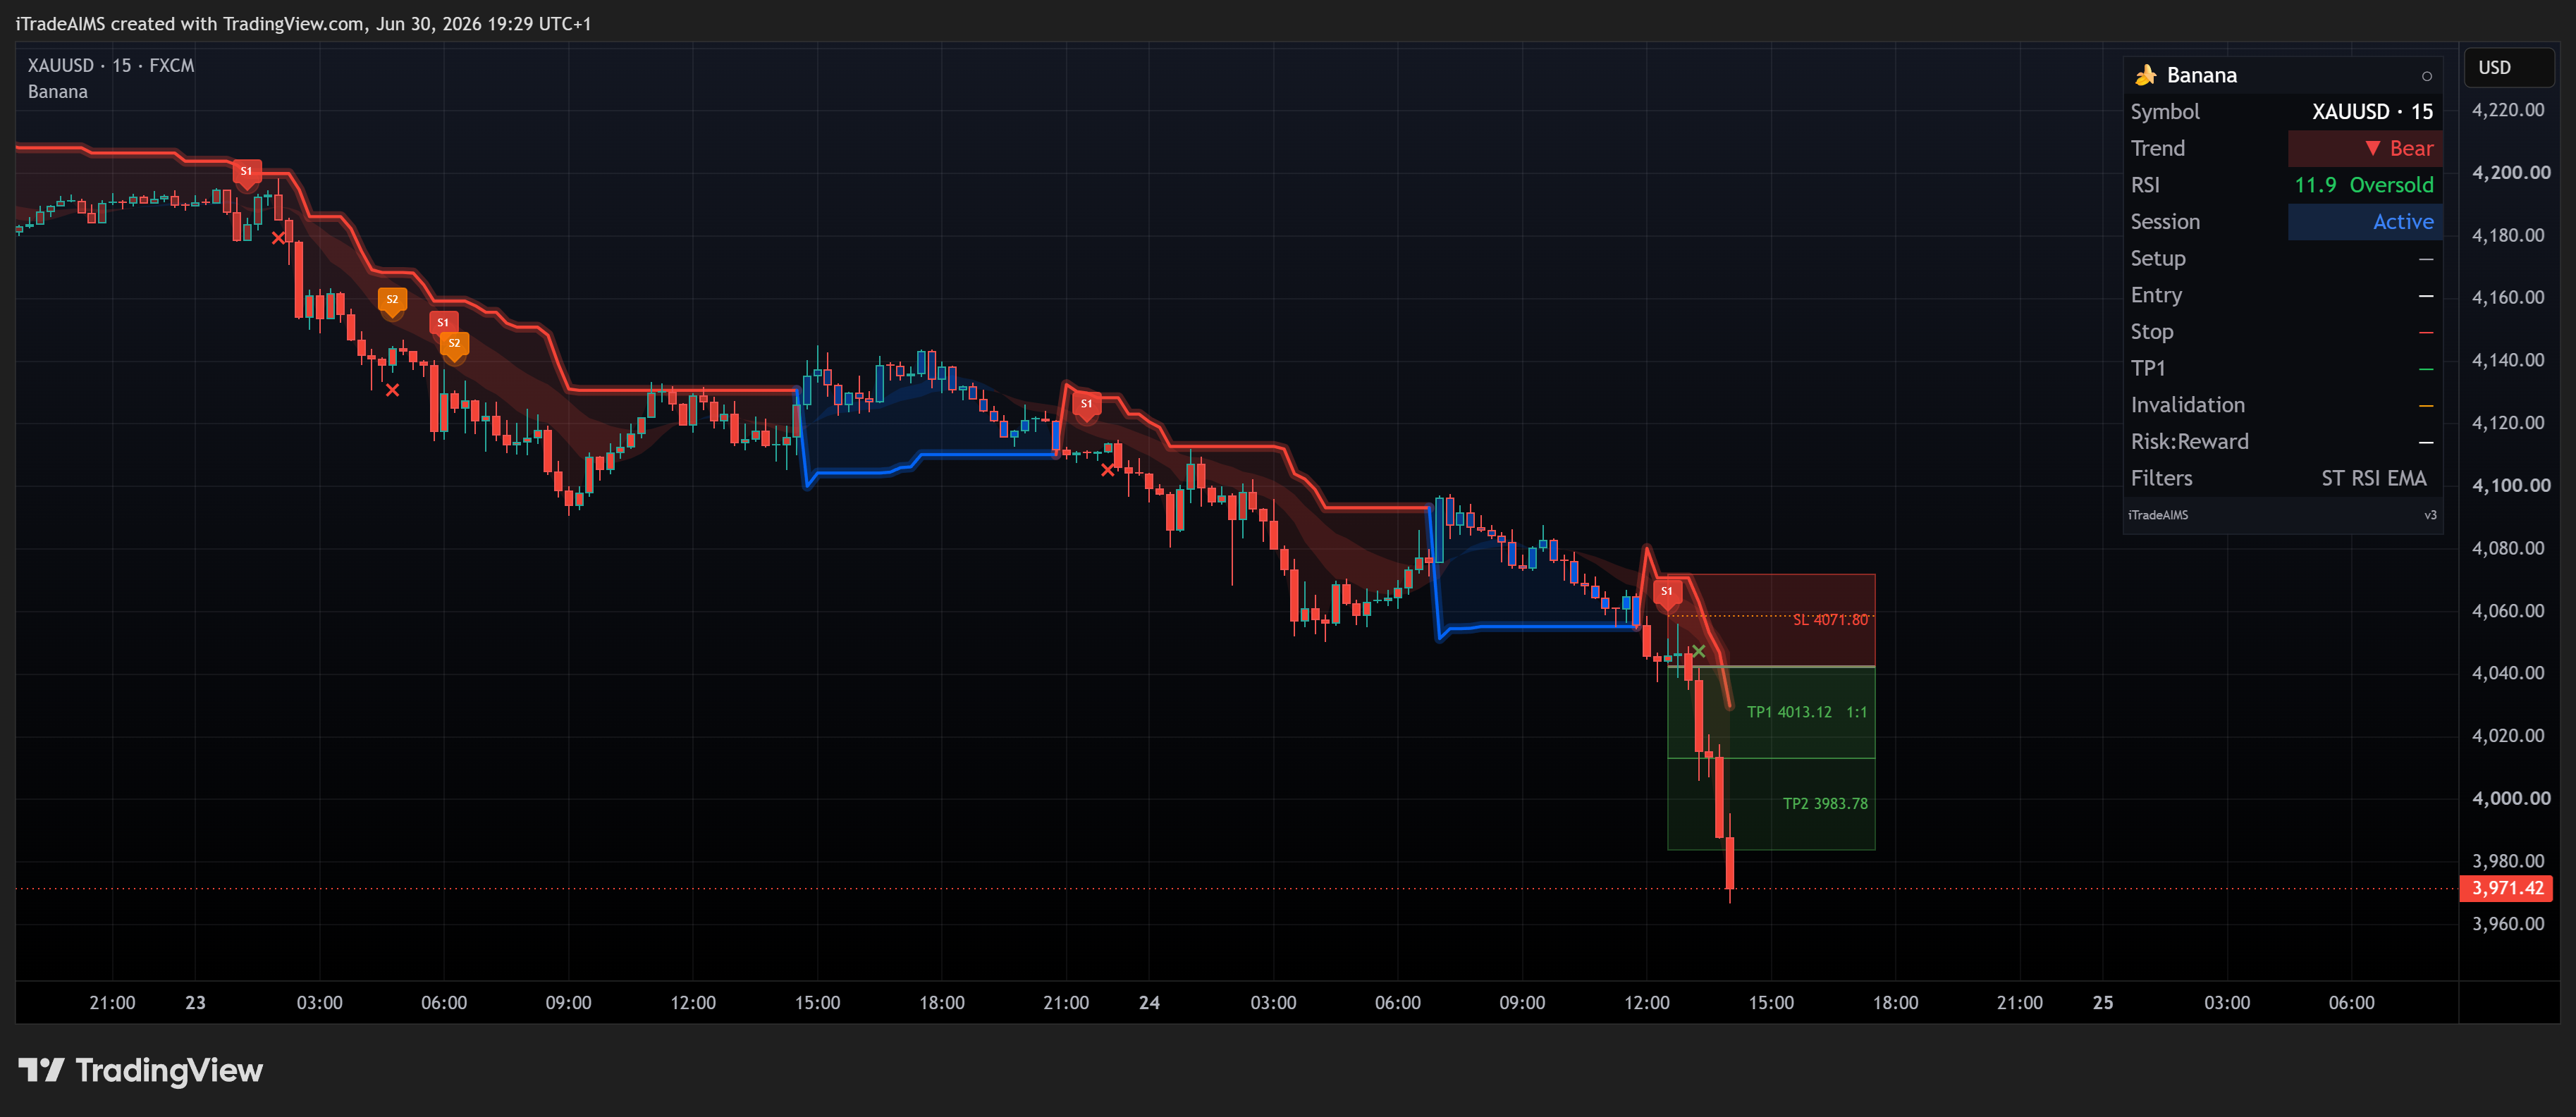Click the TradingView logo

(x=141, y=1070)
